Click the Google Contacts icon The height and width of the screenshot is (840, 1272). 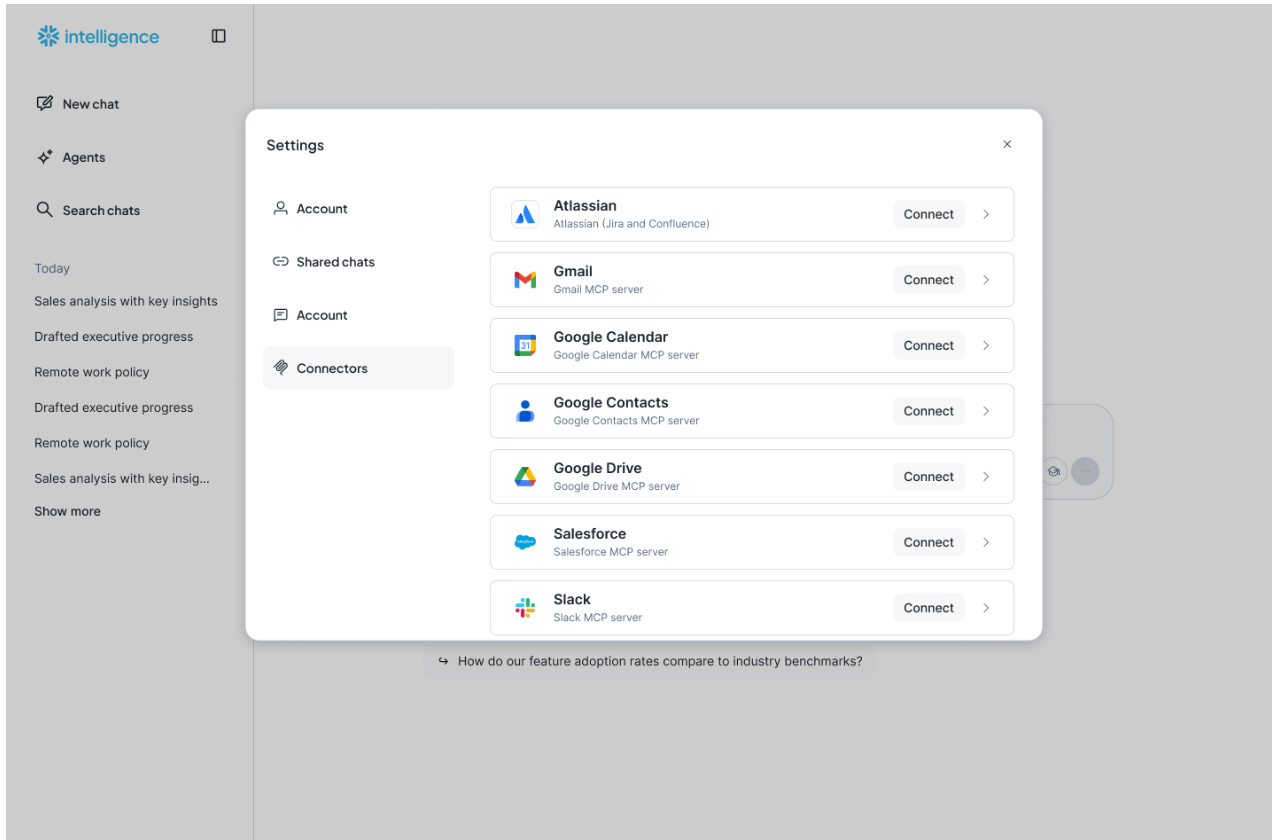coord(525,411)
